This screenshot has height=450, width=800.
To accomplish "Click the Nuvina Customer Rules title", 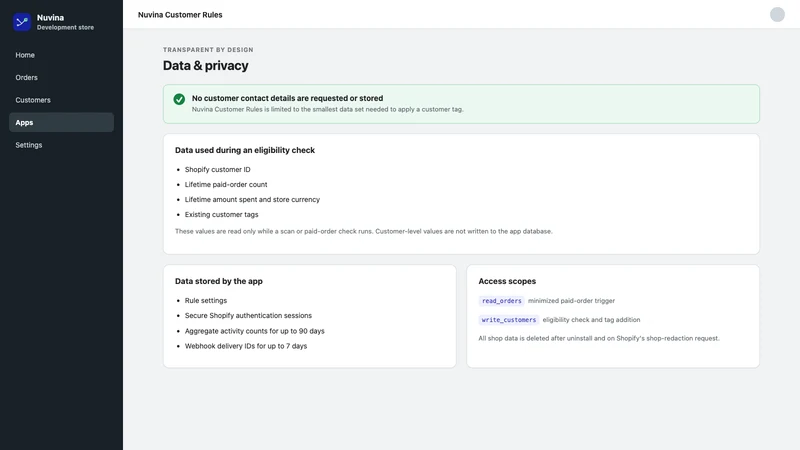I will click(180, 15).
